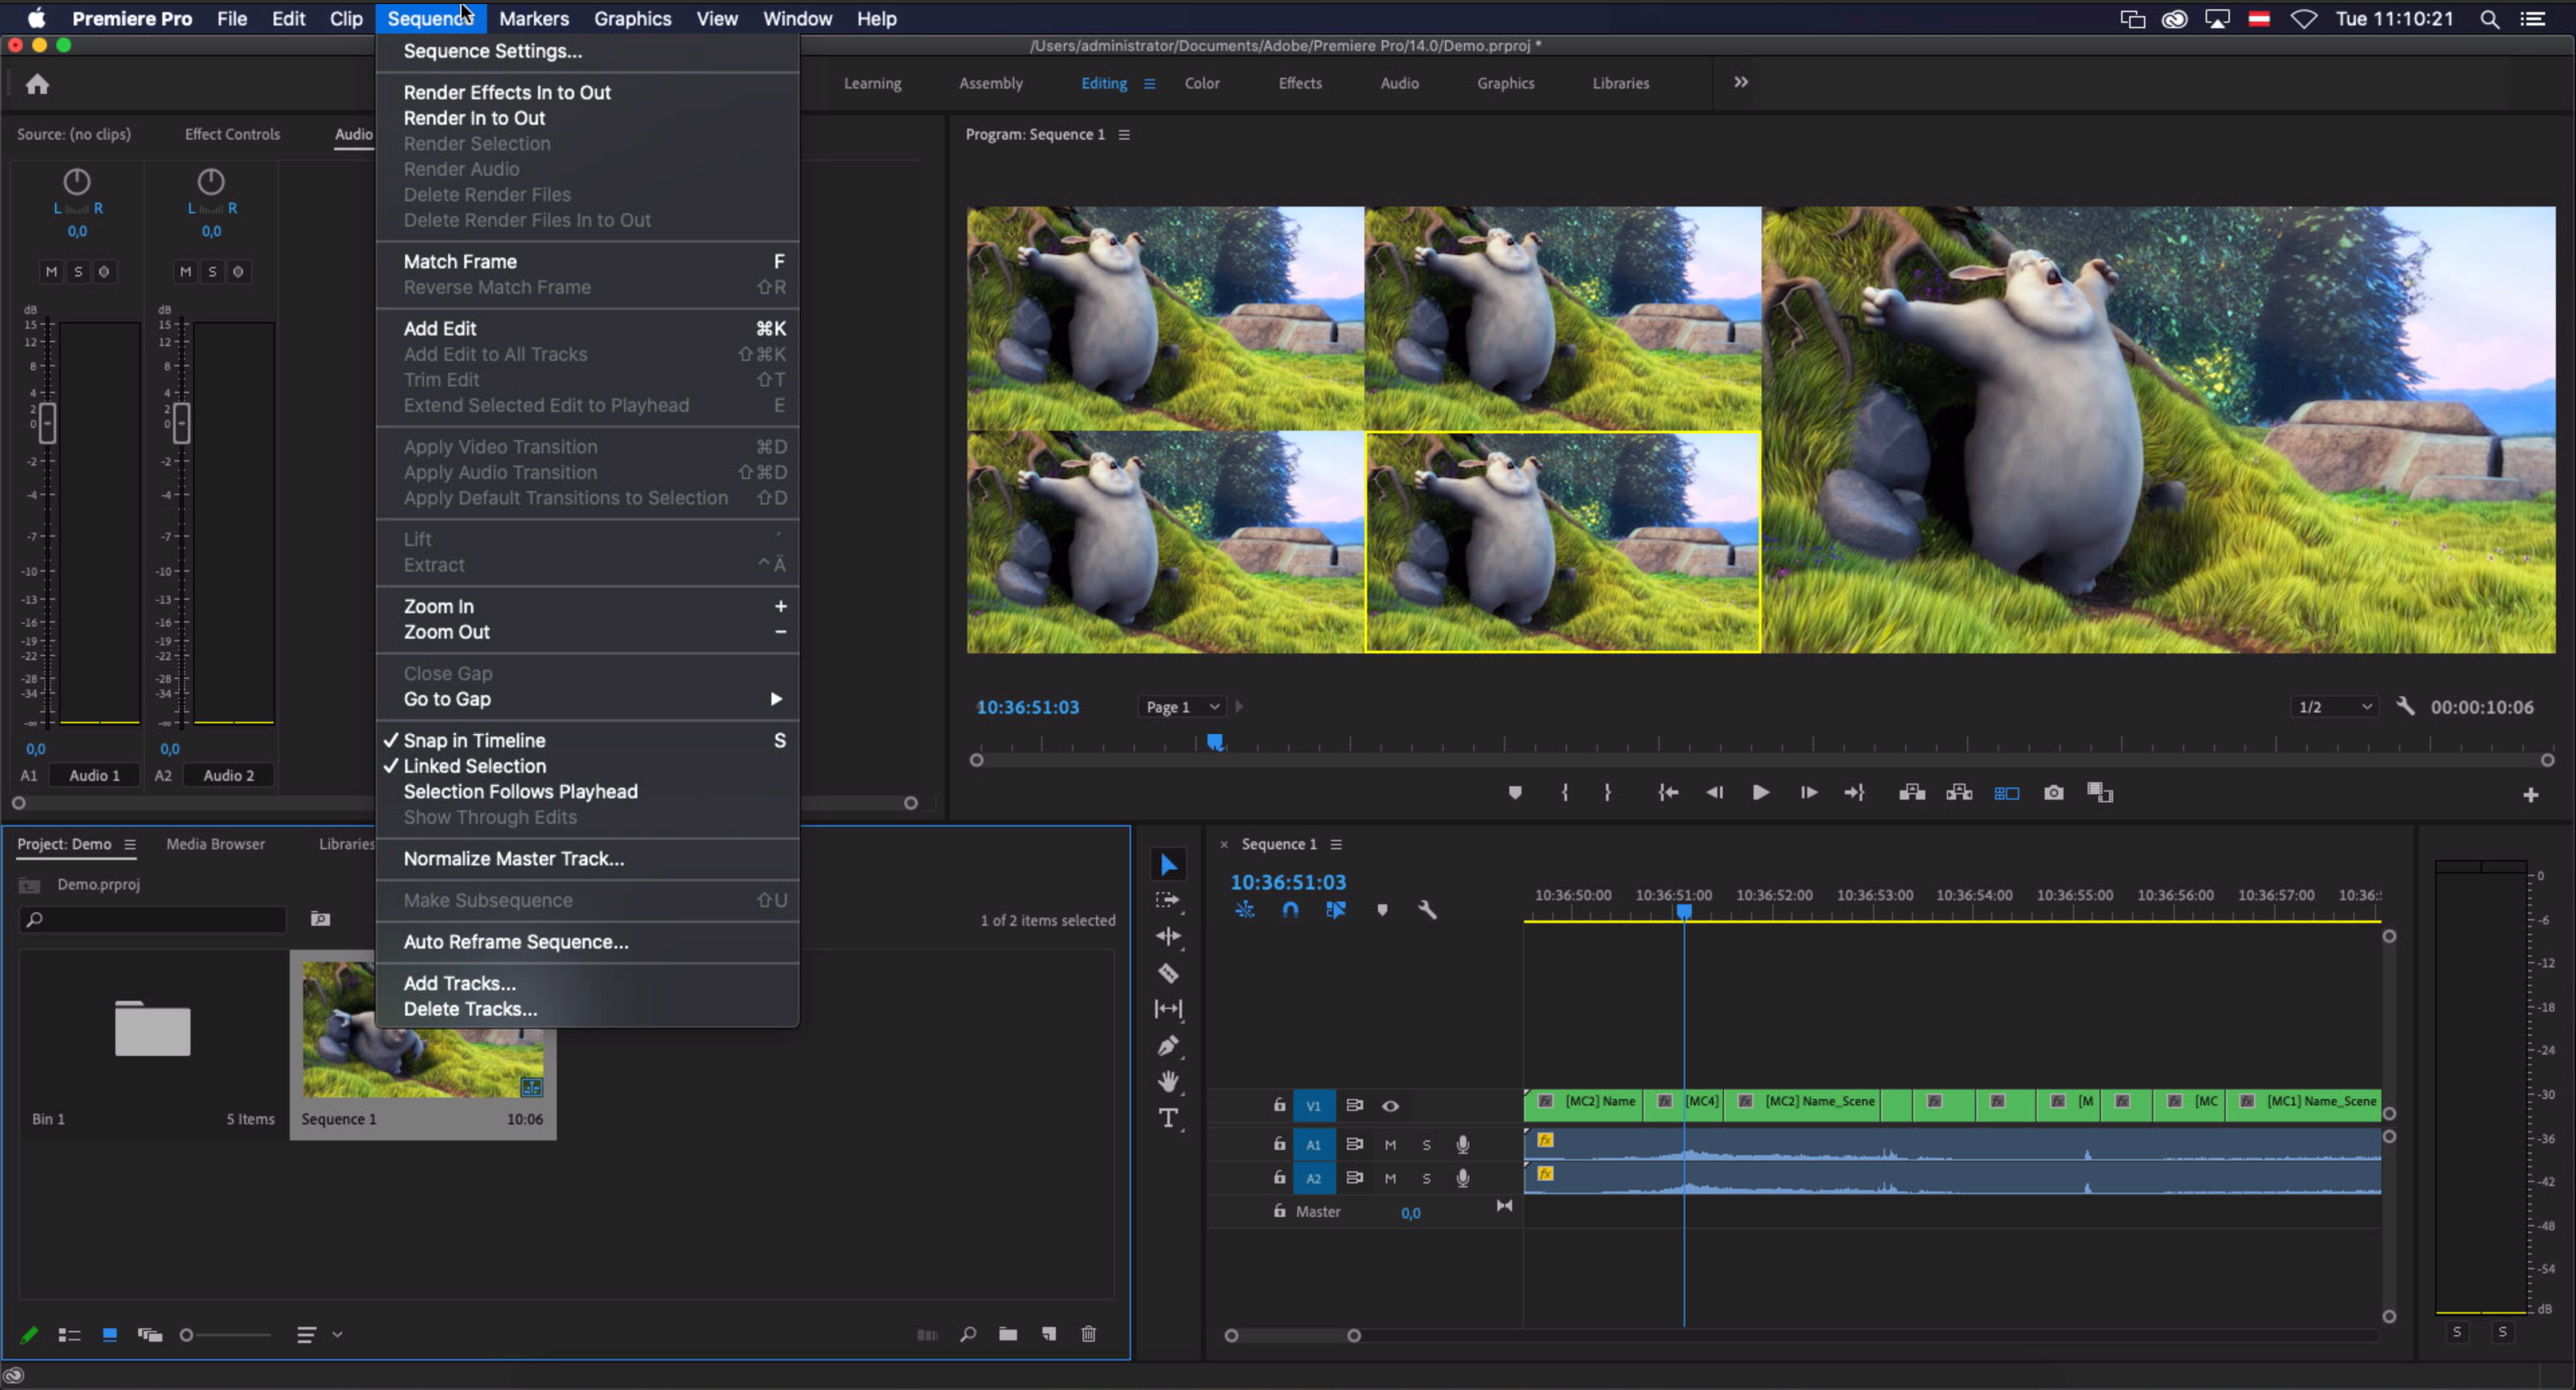Open Program monitor wrench settings
Screen dimensions: 2576x1390
(2406, 706)
